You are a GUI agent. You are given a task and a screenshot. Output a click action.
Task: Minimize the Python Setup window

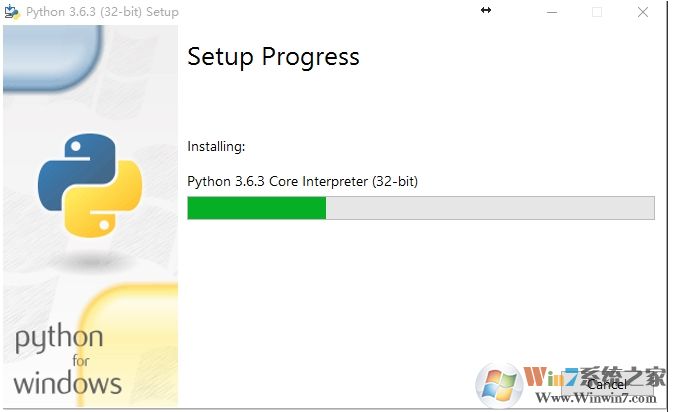552,12
